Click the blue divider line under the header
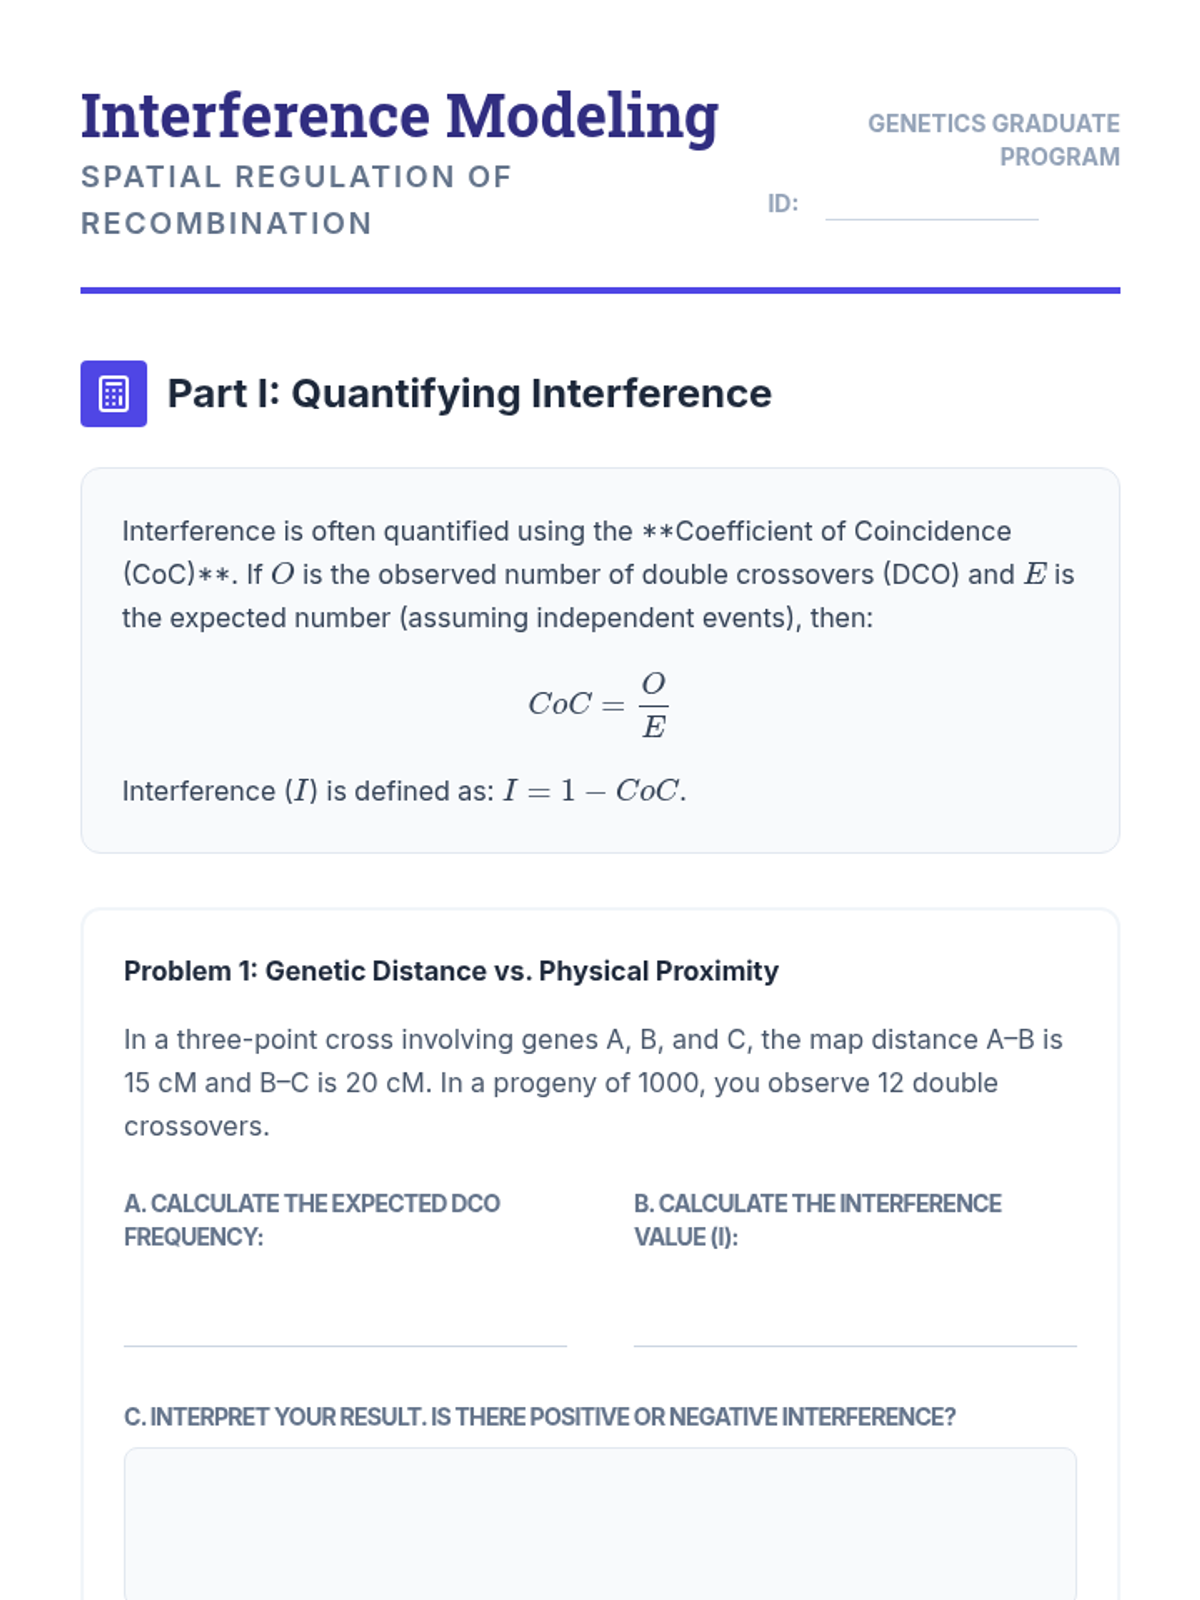The width and height of the screenshot is (1200, 1600). tap(600, 291)
